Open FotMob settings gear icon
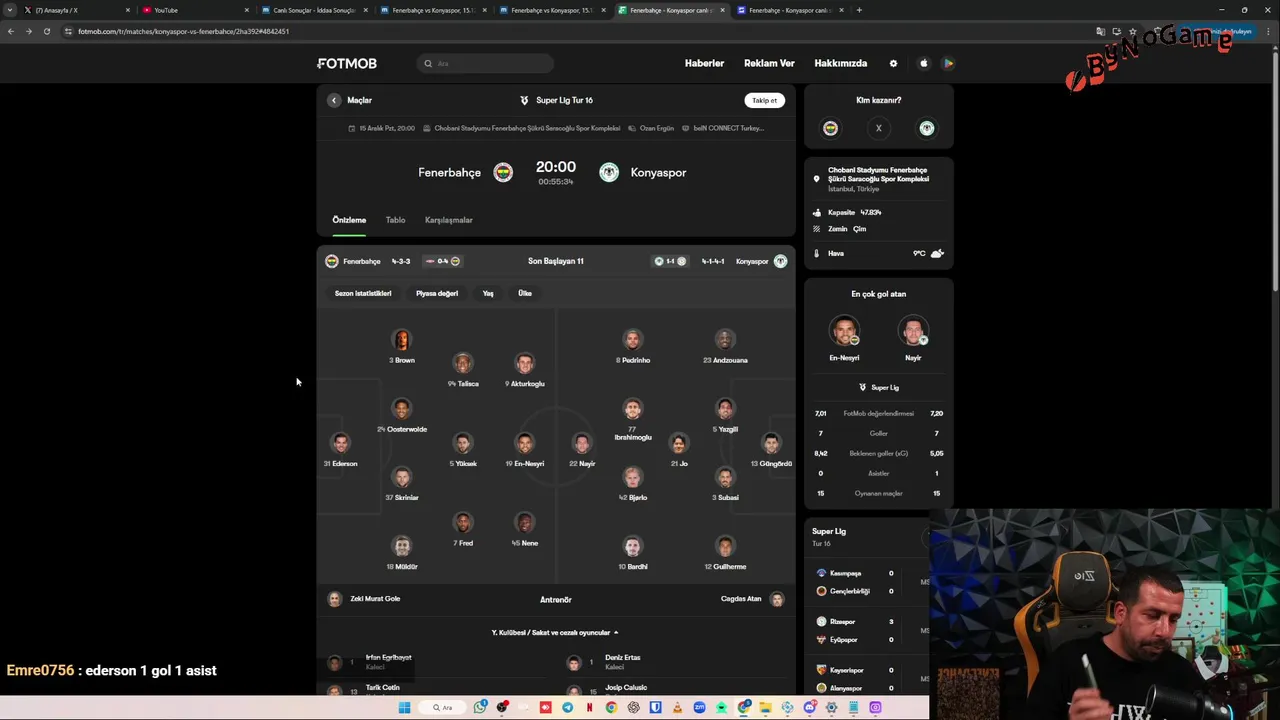1280x720 pixels. coord(893,63)
